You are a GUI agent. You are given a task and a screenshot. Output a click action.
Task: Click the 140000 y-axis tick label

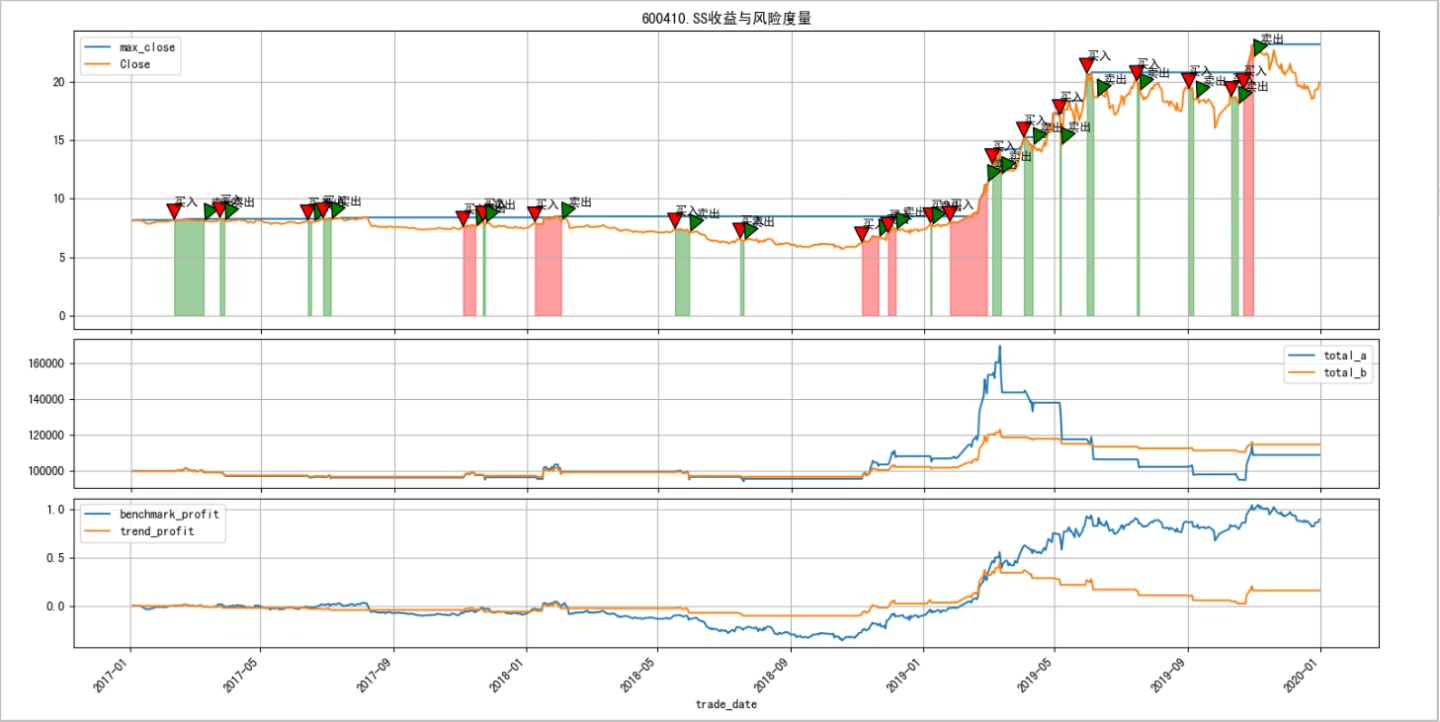pos(46,400)
